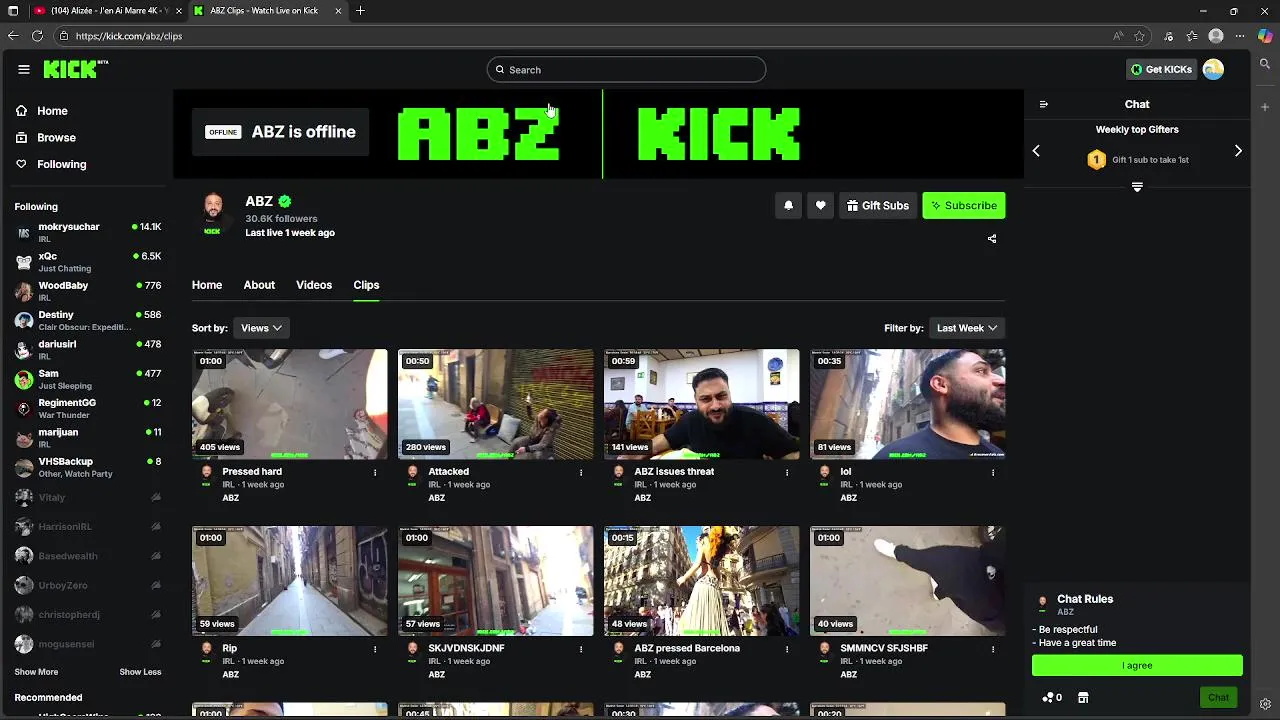Open a new browser tab

(360, 11)
